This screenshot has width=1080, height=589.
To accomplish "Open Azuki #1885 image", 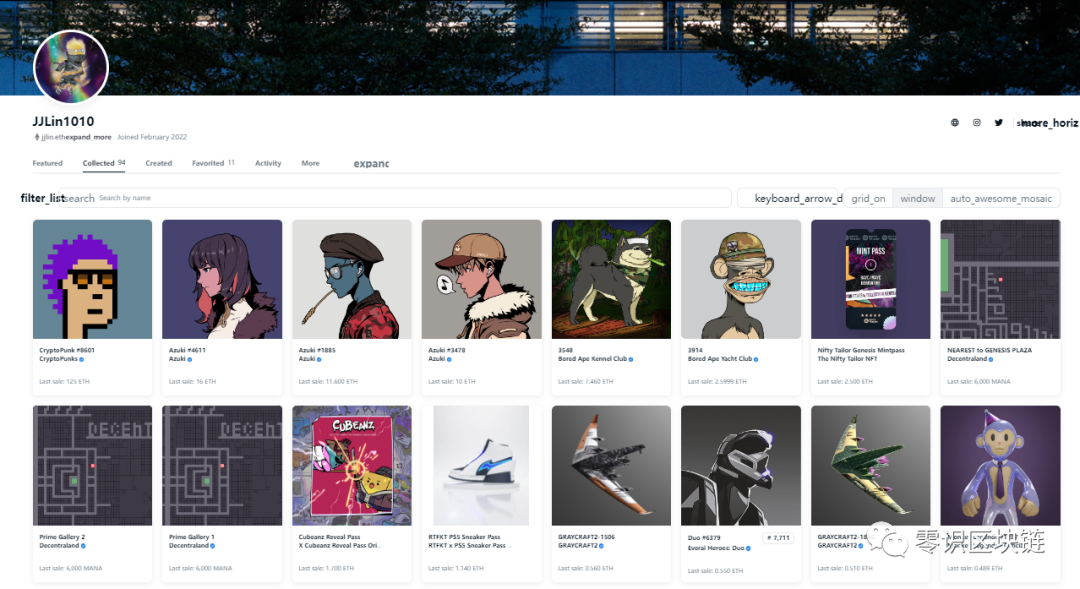I will pyautogui.click(x=352, y=279).
